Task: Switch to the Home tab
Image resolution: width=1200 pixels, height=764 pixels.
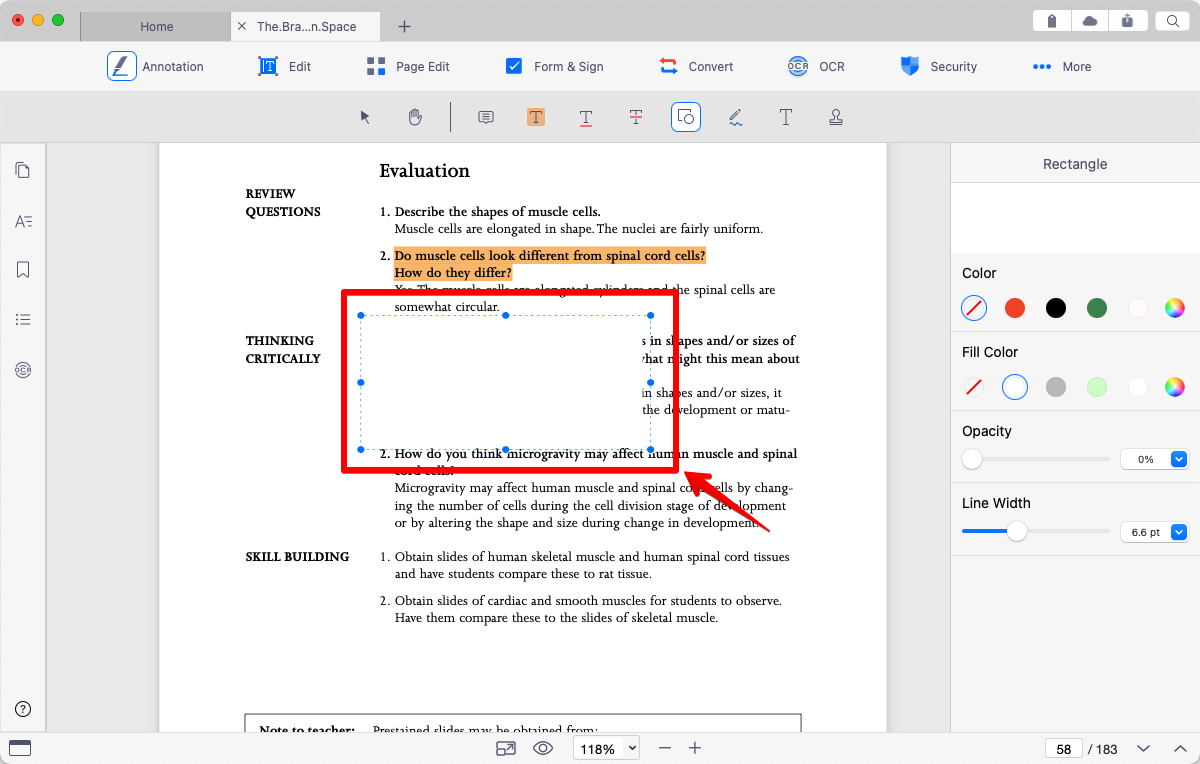Action: point(155,27)
